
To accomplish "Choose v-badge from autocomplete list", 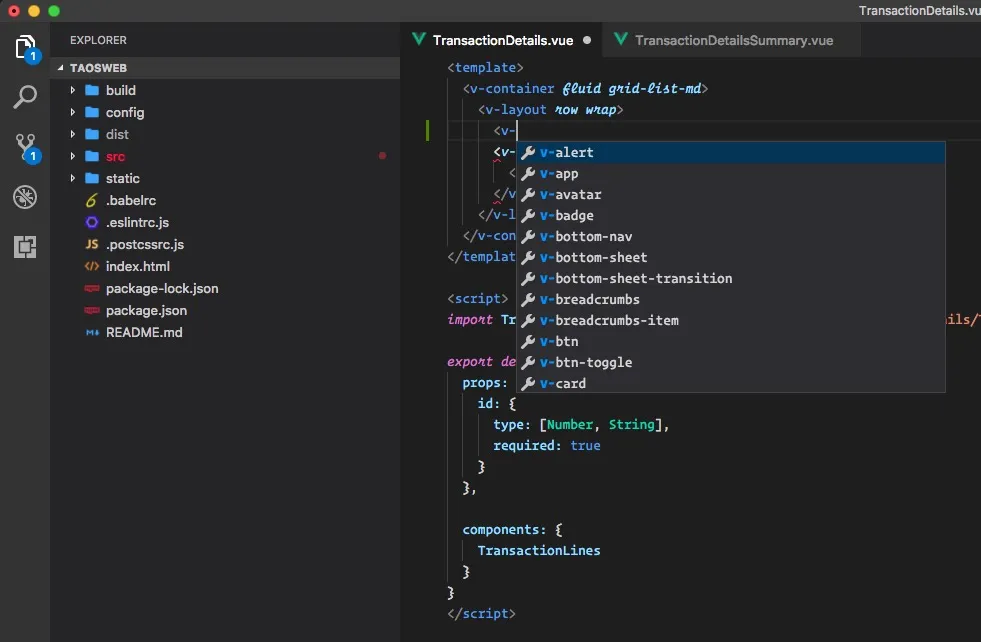I will [x=730, y=215].
